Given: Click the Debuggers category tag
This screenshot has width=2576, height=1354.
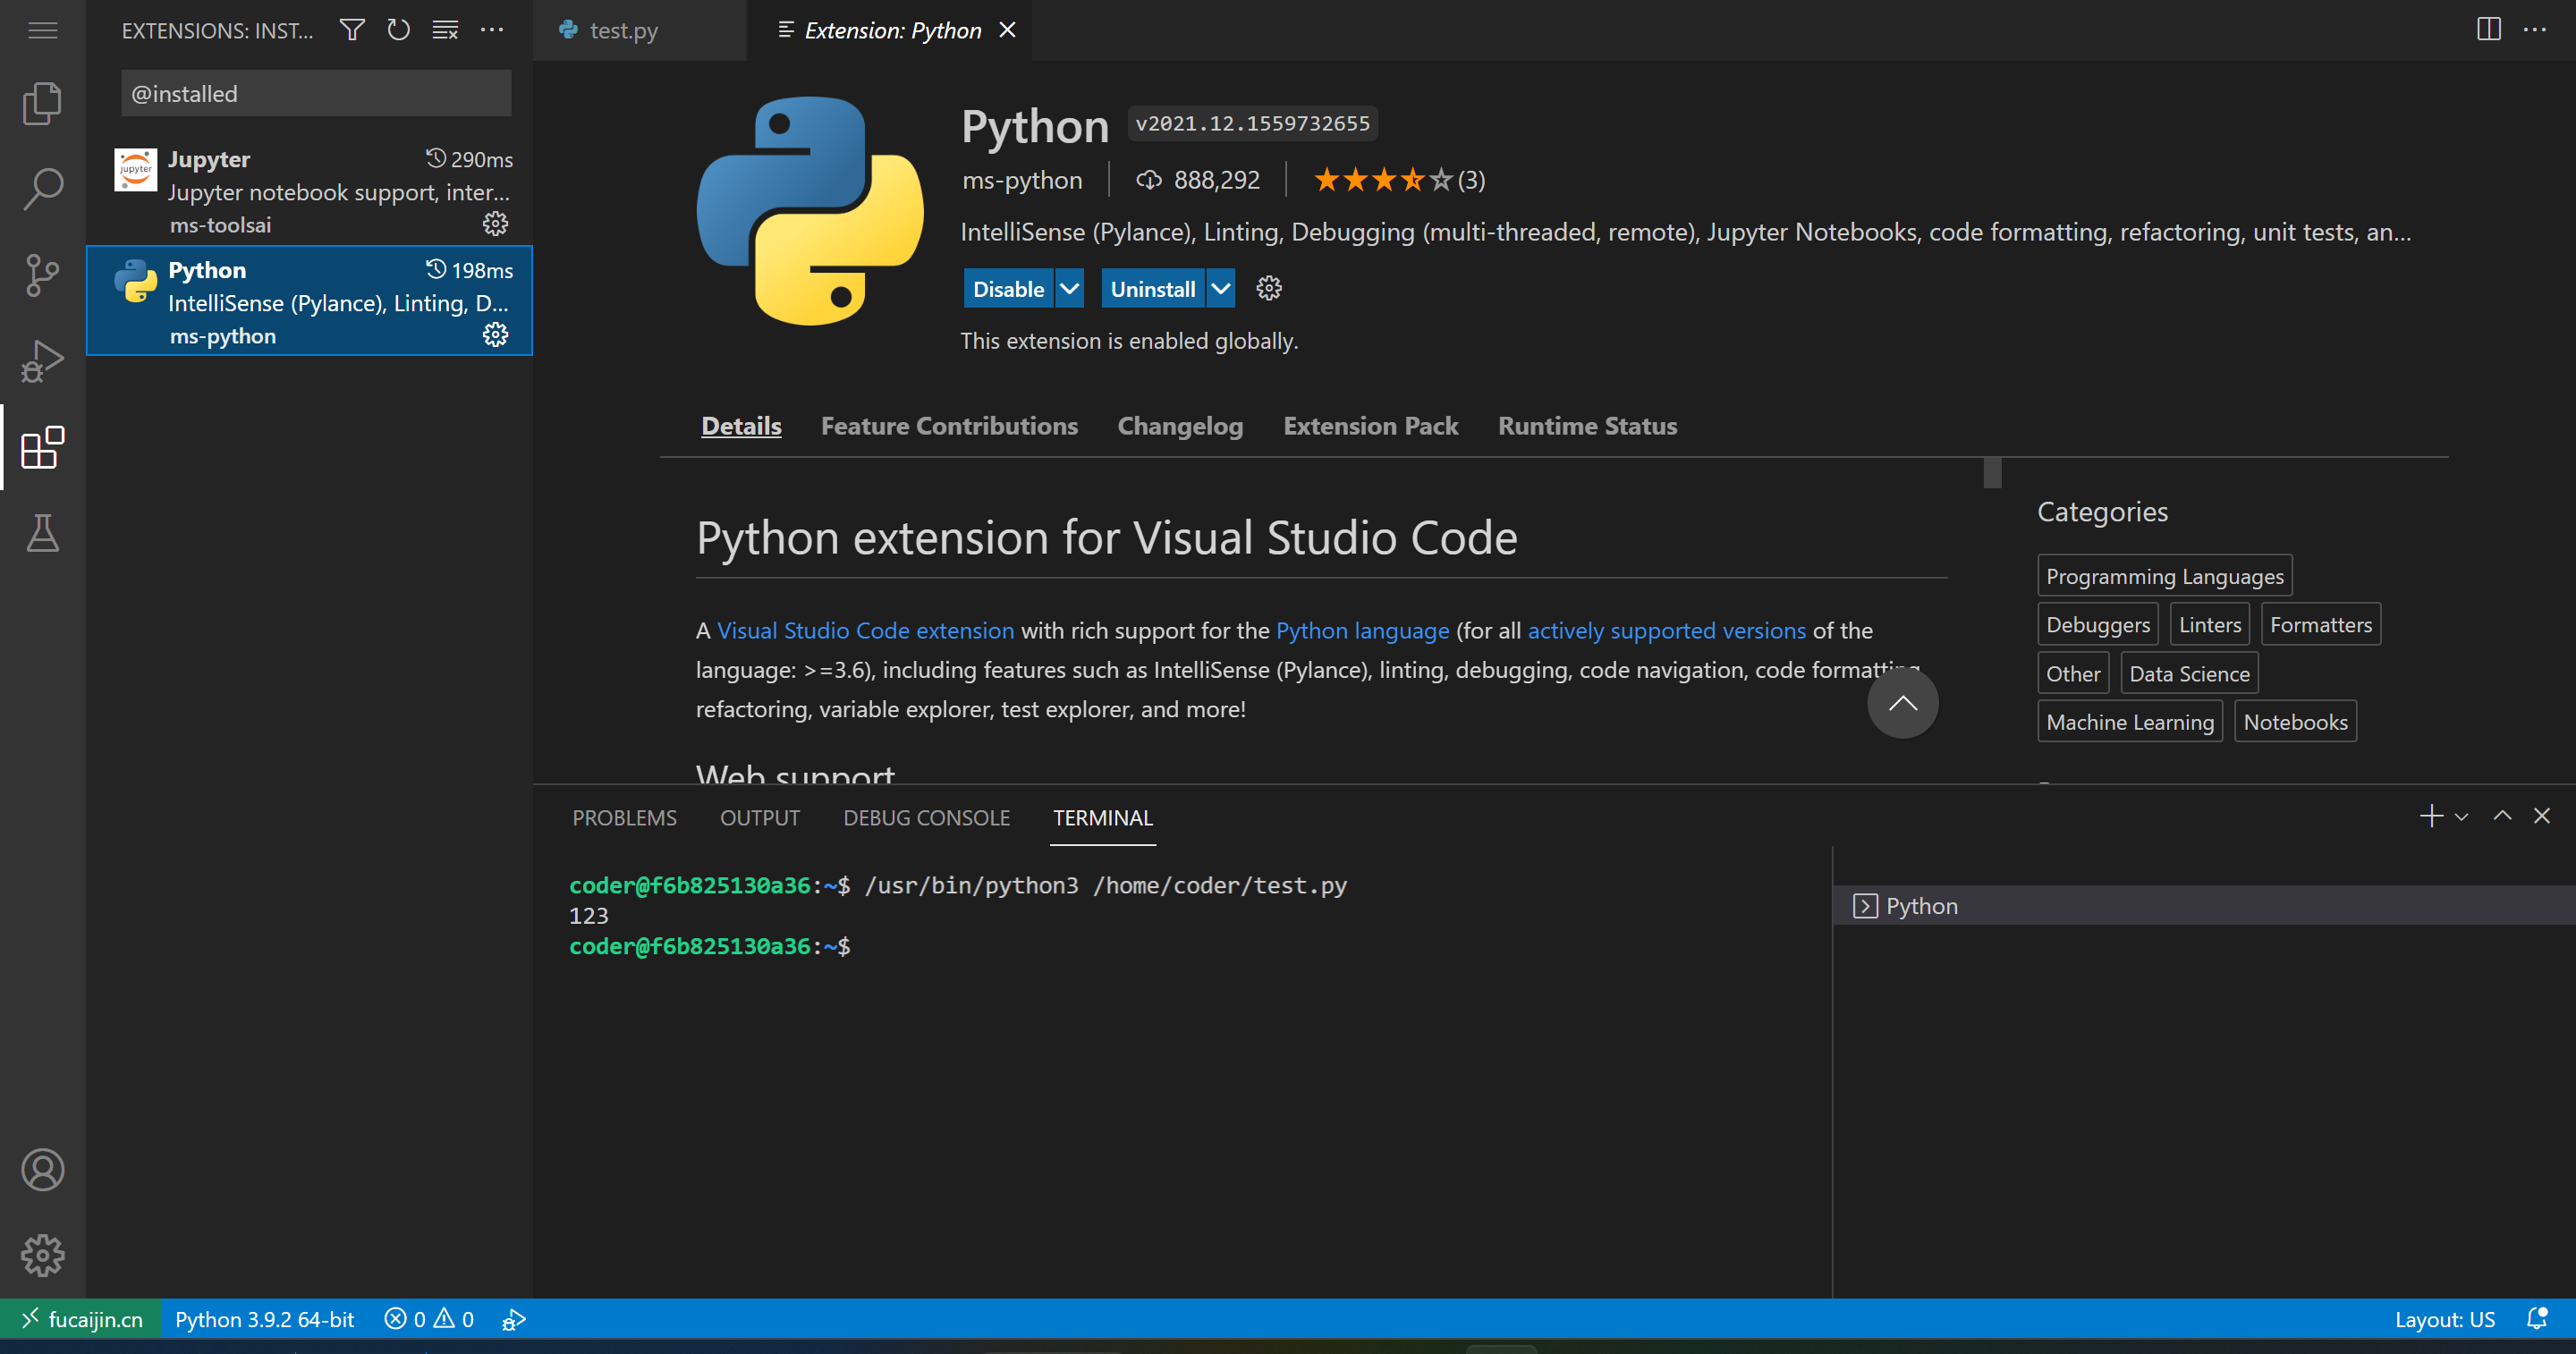Looking at the screenshot, I should click(2097, 625).
